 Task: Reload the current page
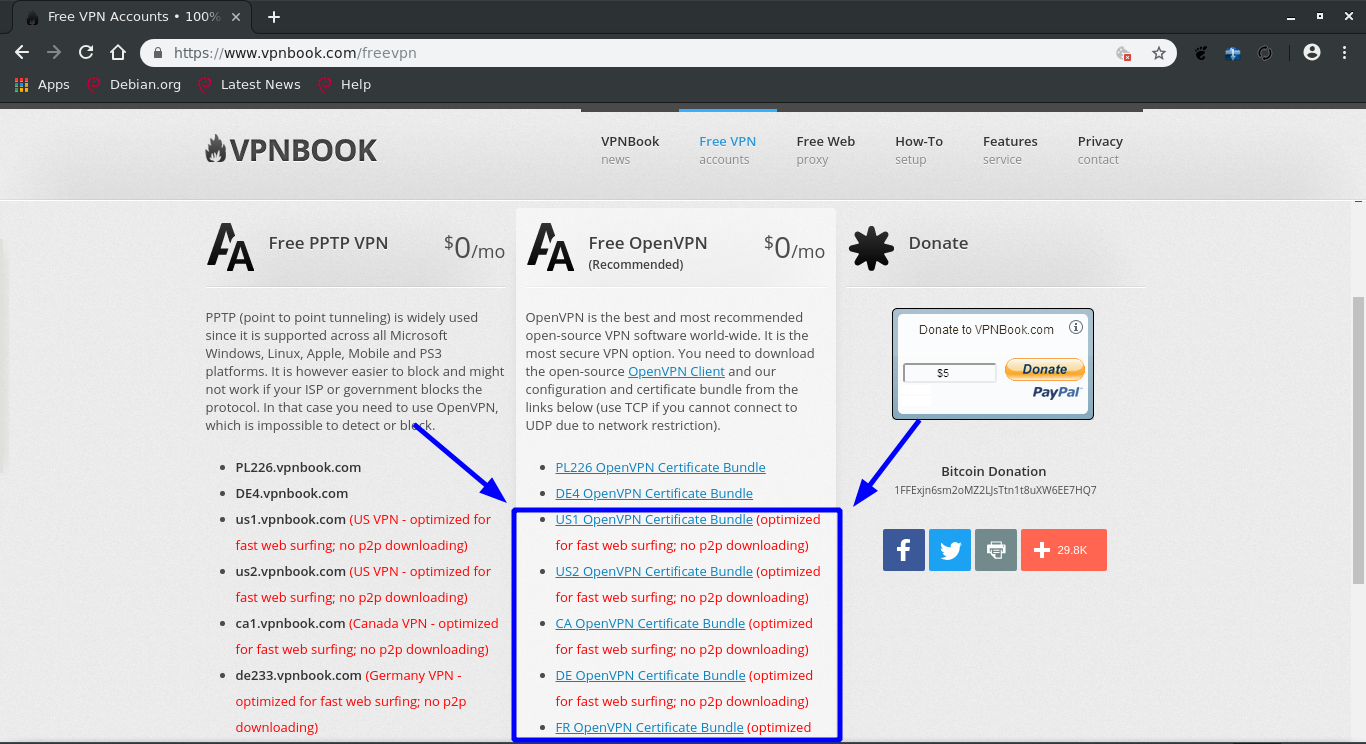[x=86, y=53]
